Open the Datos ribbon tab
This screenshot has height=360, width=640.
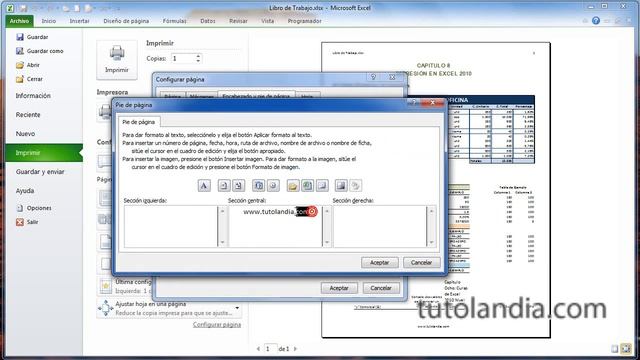click(208, 21)
